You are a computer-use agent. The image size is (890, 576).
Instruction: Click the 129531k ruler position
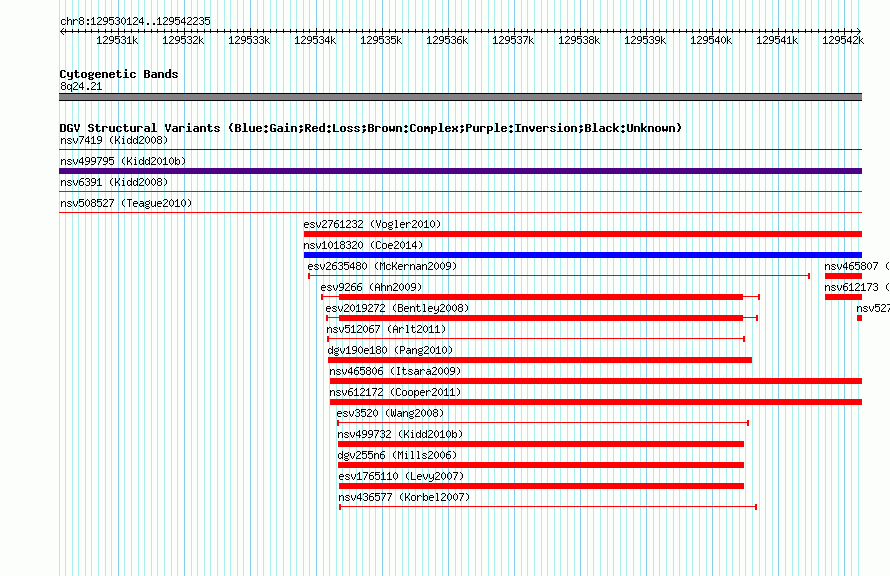(117, 40)
